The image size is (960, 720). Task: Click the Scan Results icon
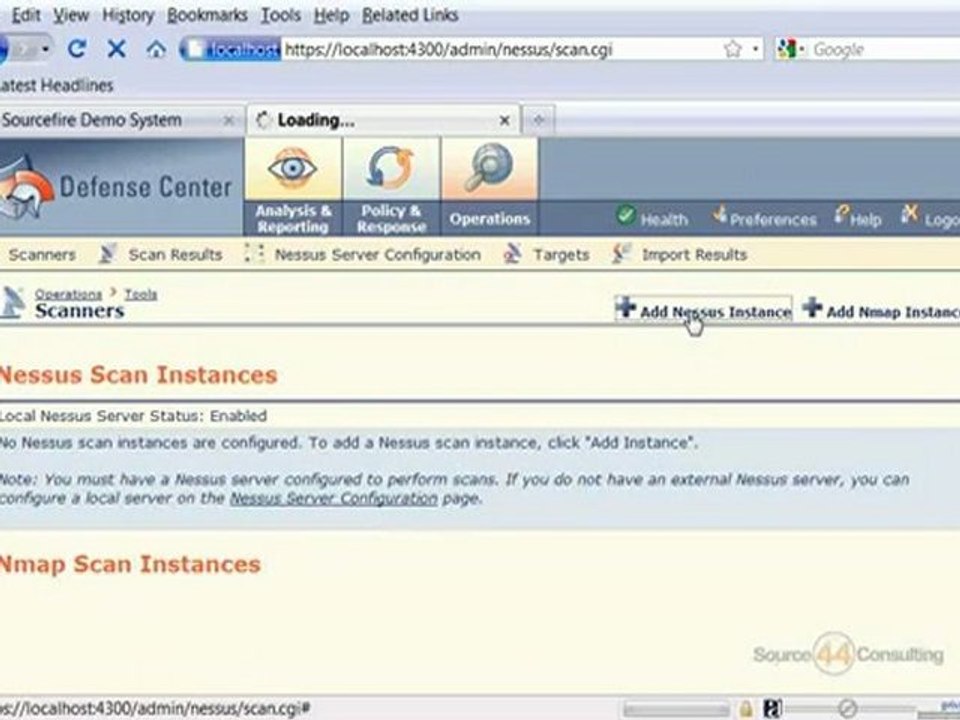[108, 253]
